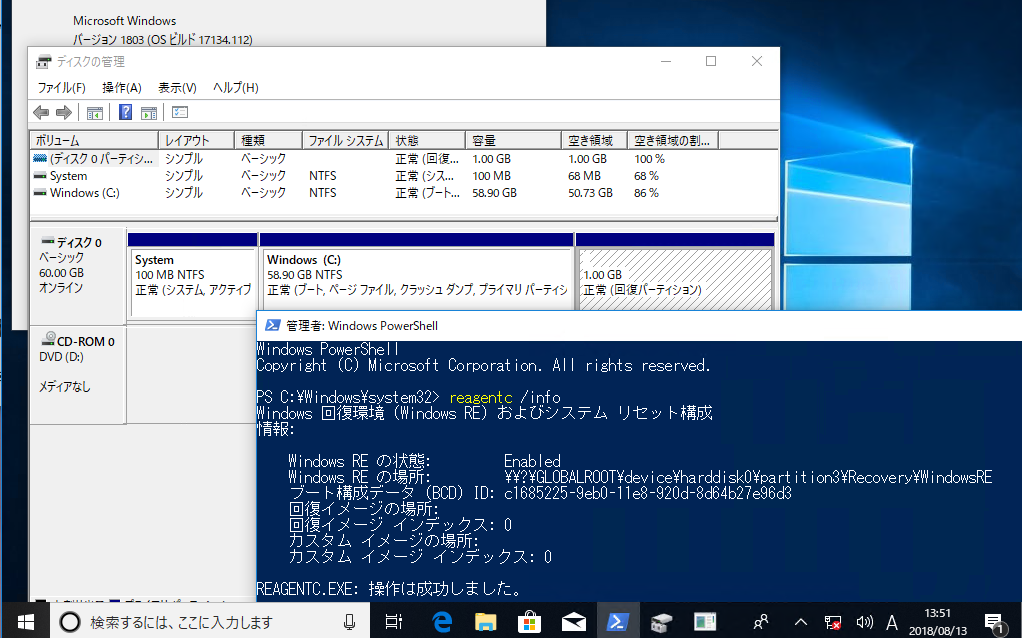Click the BCD ID c1685225-9eb0-11e8-920d-8d64b27e96d3 text

[648, 493]
